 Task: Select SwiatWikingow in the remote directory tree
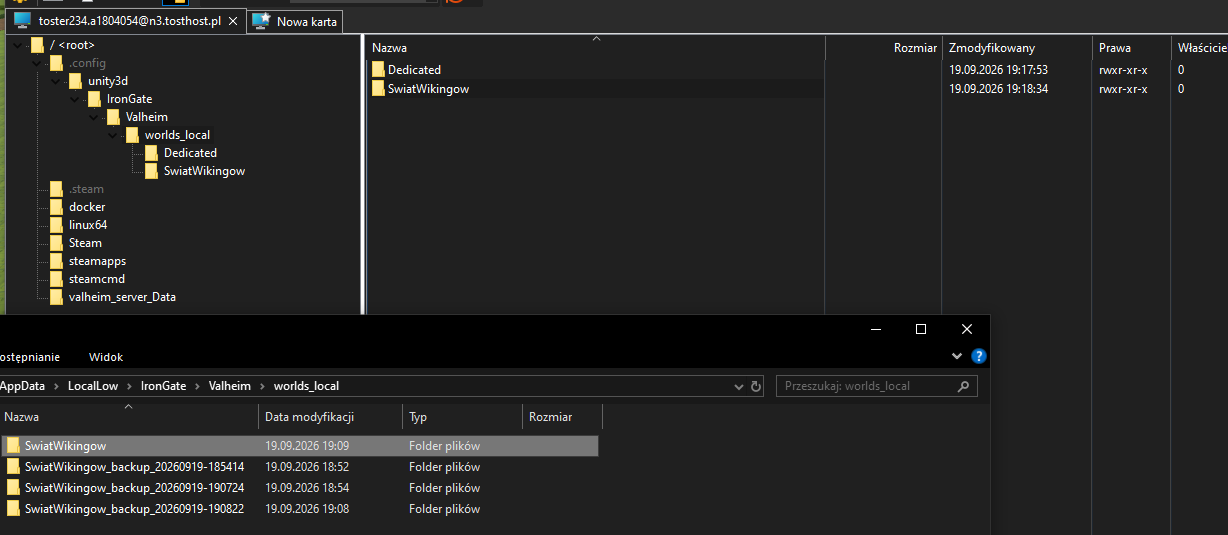click(204, 171)
